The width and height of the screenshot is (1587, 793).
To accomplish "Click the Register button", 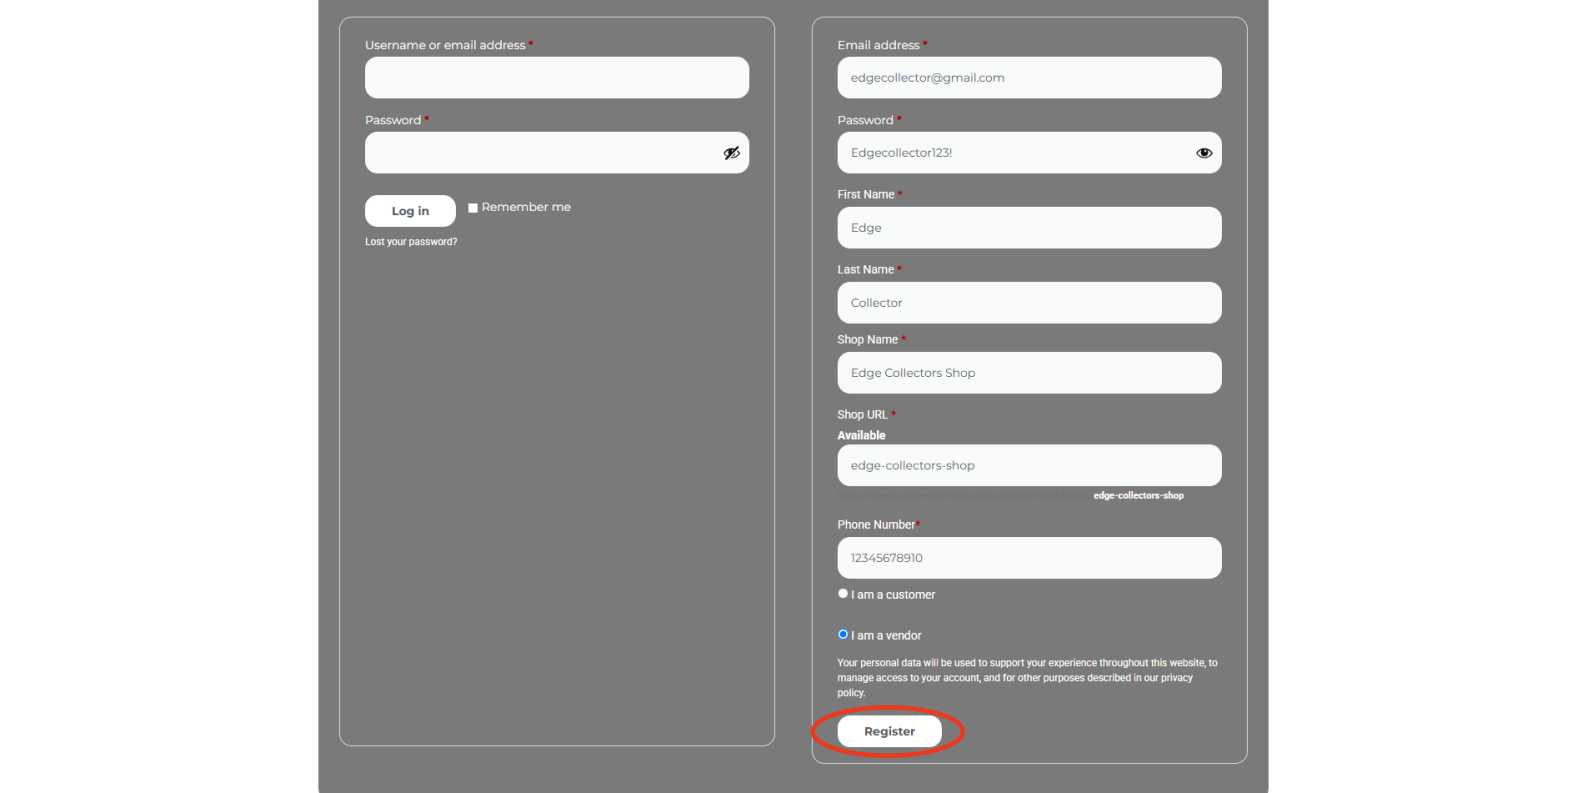I will click(889, 731).
